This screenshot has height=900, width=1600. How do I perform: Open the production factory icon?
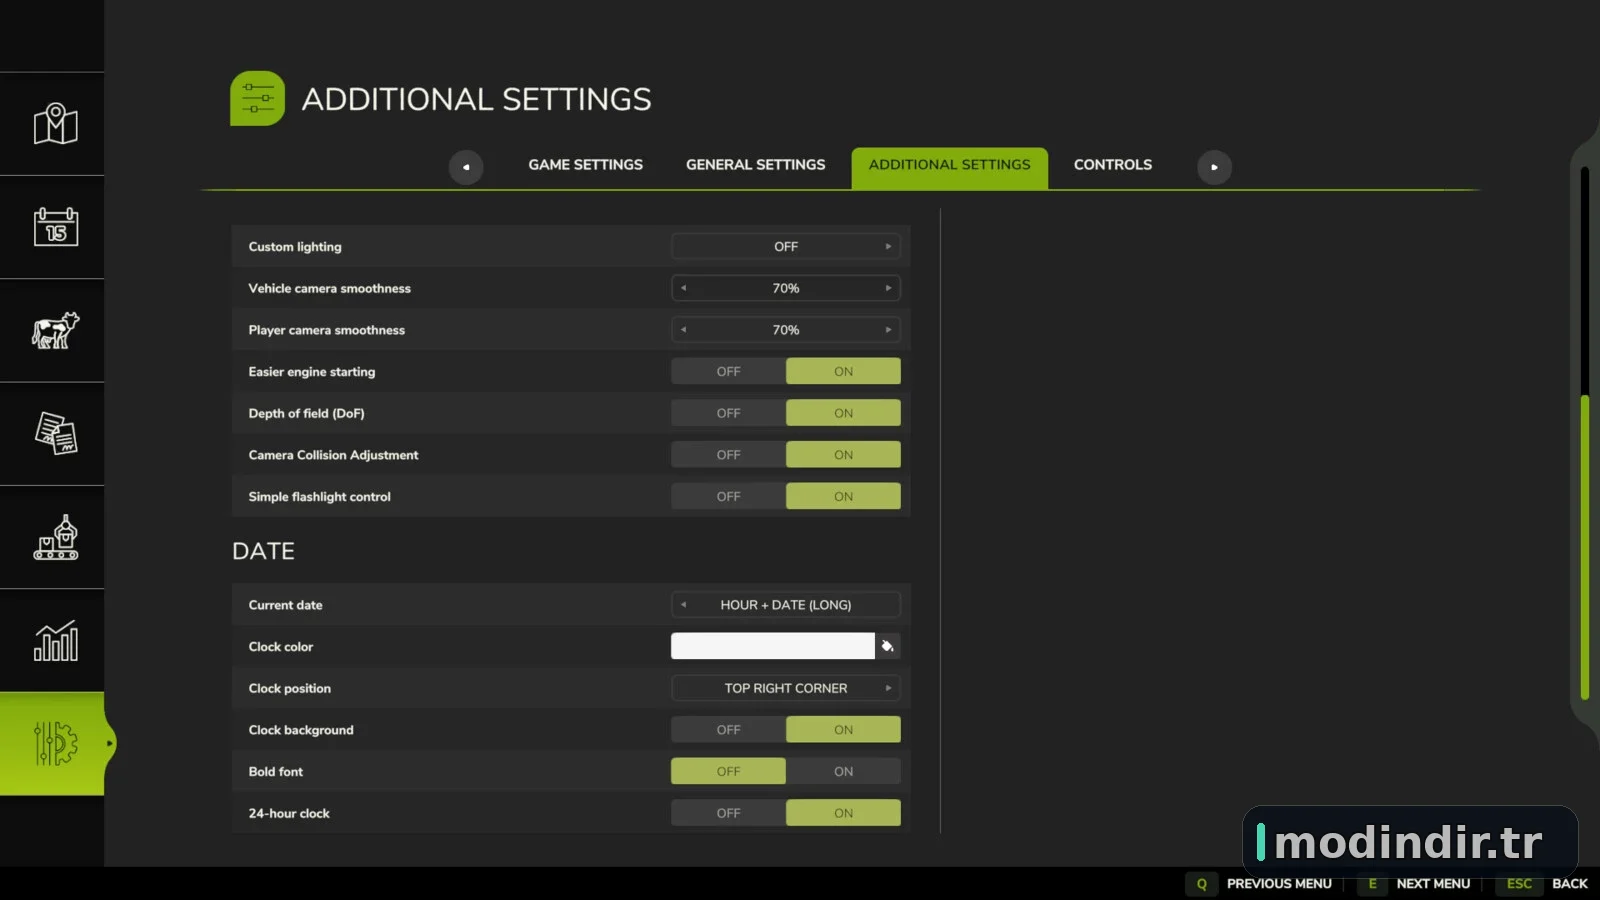click(55, 537)
